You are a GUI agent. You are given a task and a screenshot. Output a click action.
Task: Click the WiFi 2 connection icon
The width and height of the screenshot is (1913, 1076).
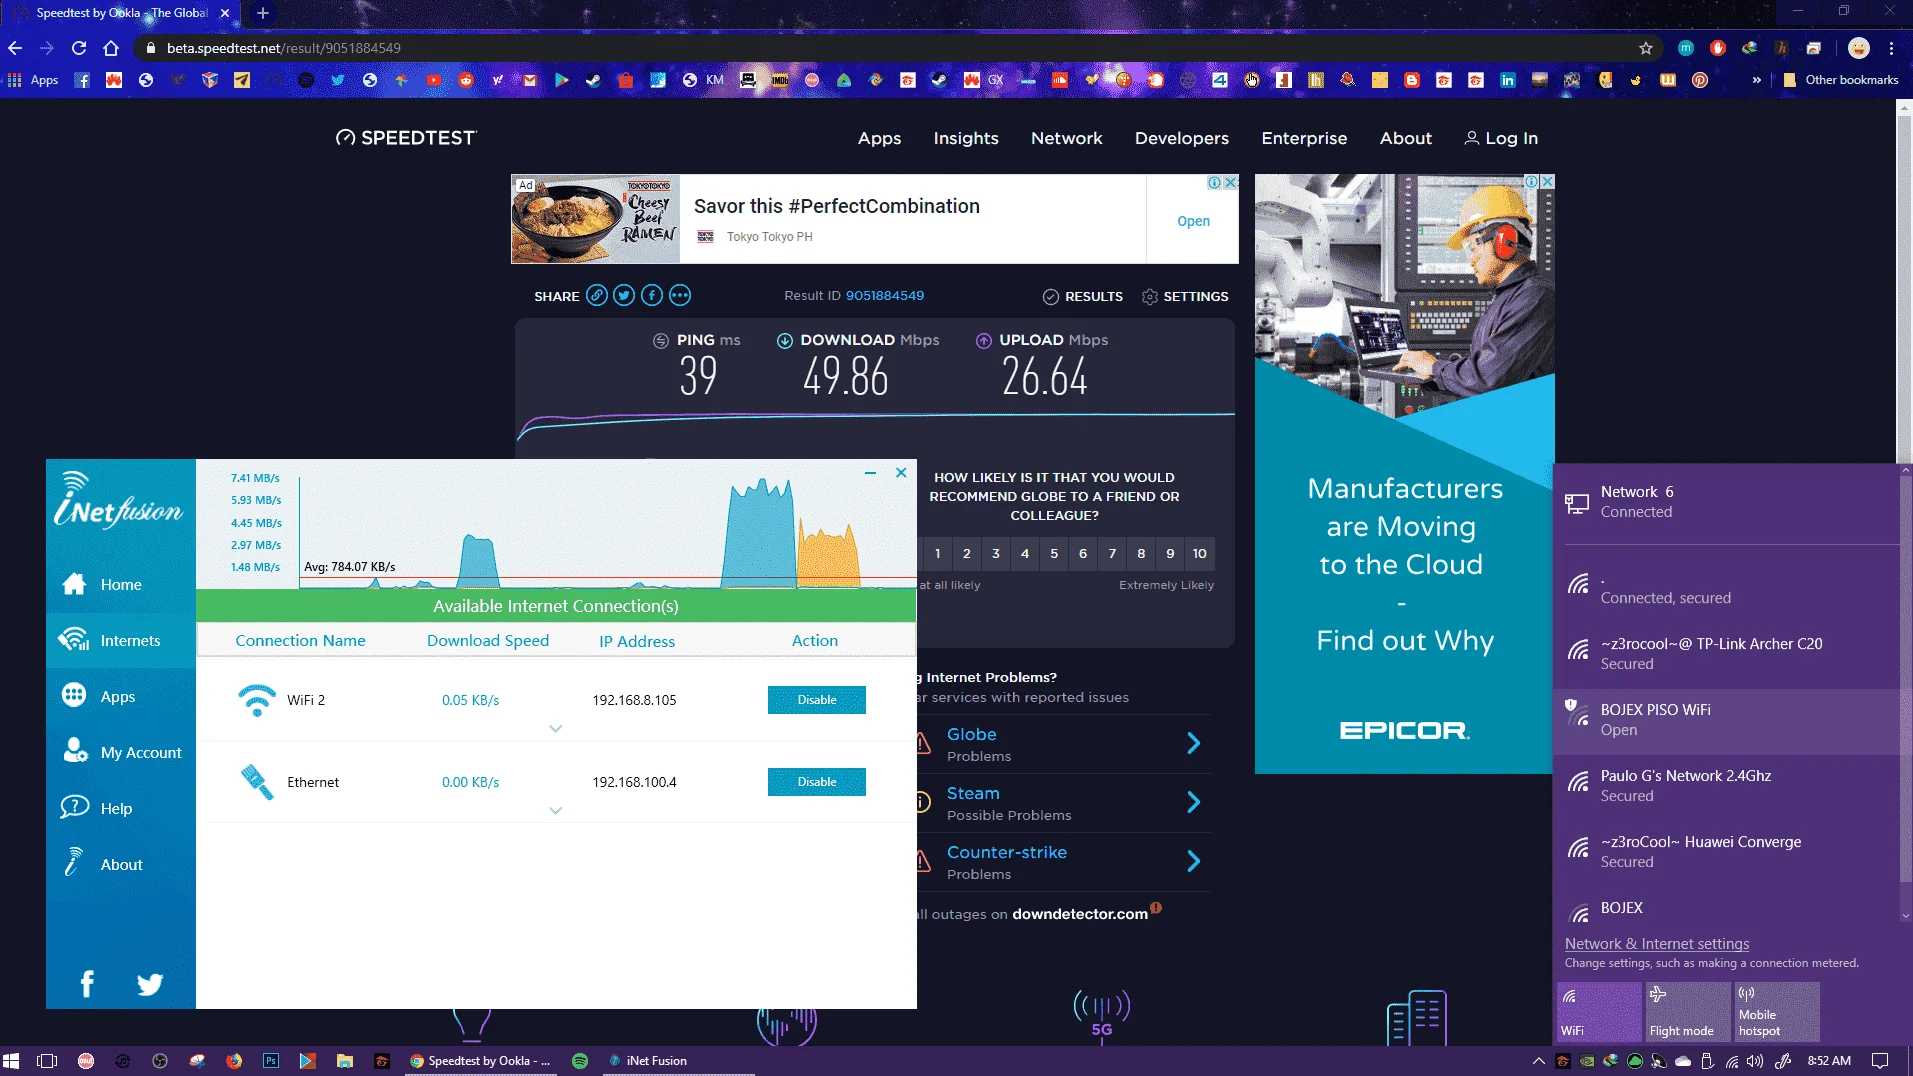point(257,700)
